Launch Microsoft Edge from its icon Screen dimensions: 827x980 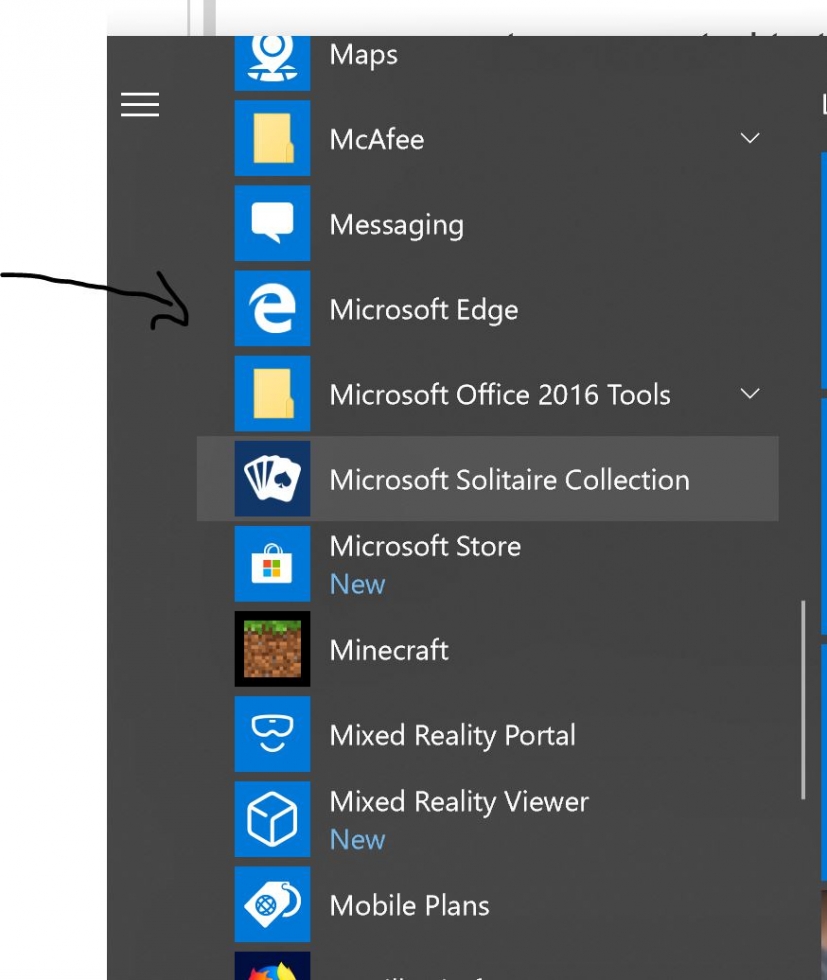pyautogui.click(x=272, y=308)
